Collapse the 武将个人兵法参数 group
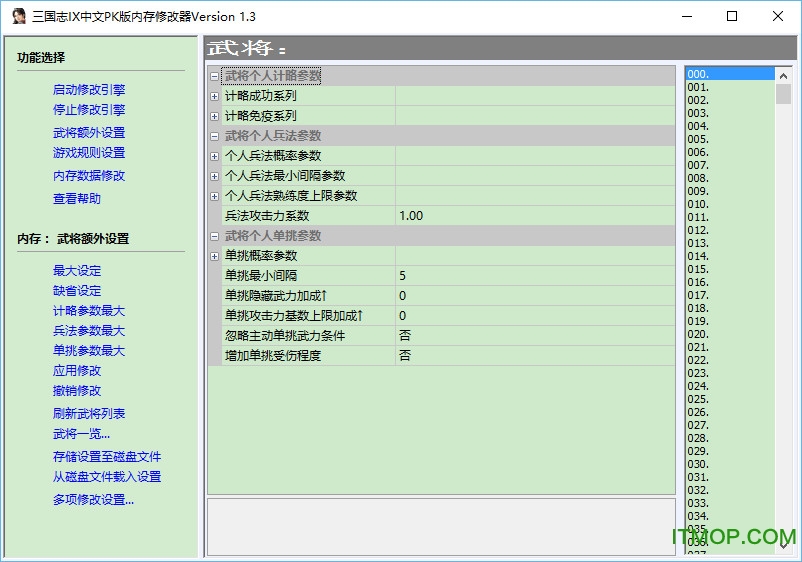This screenshot has width=802, height=562. [214, 136]
